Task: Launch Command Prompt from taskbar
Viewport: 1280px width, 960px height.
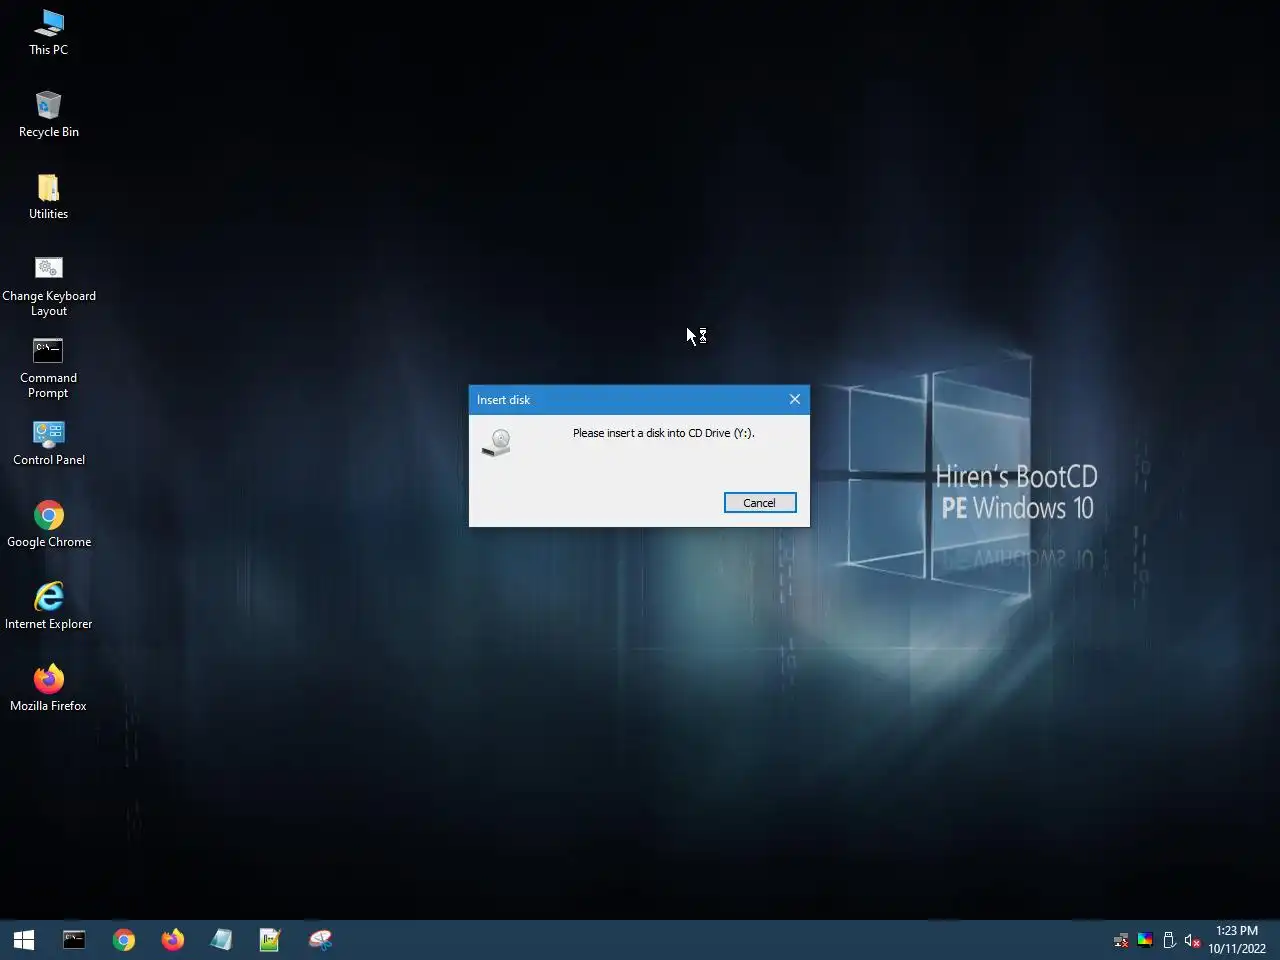Action: coord(74,940)
